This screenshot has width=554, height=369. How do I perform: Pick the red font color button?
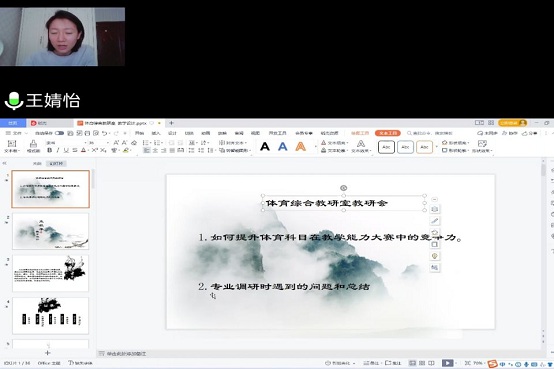pyautogui.click(x=83, y=151)
